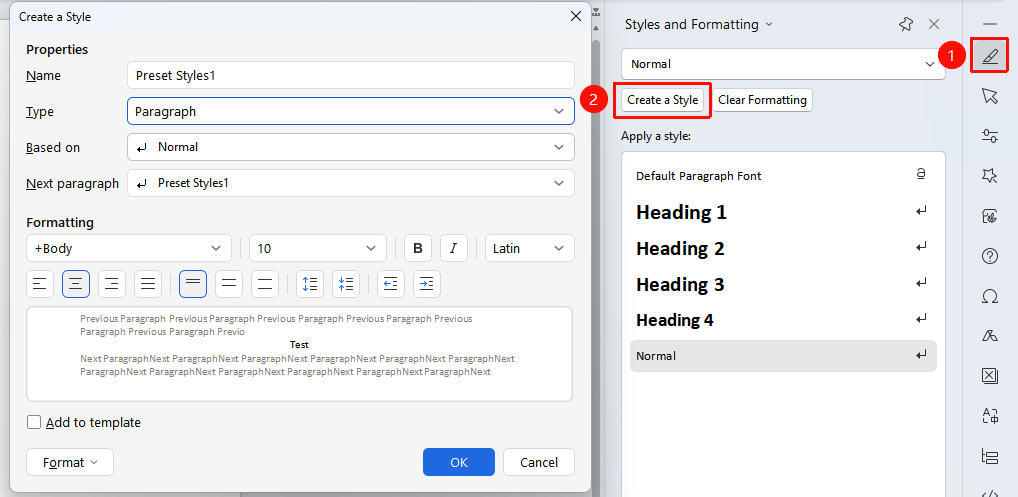Collapse sidebar with the dash icon at top
Viewport: 1018px width, 497px height.
[989, 24]
